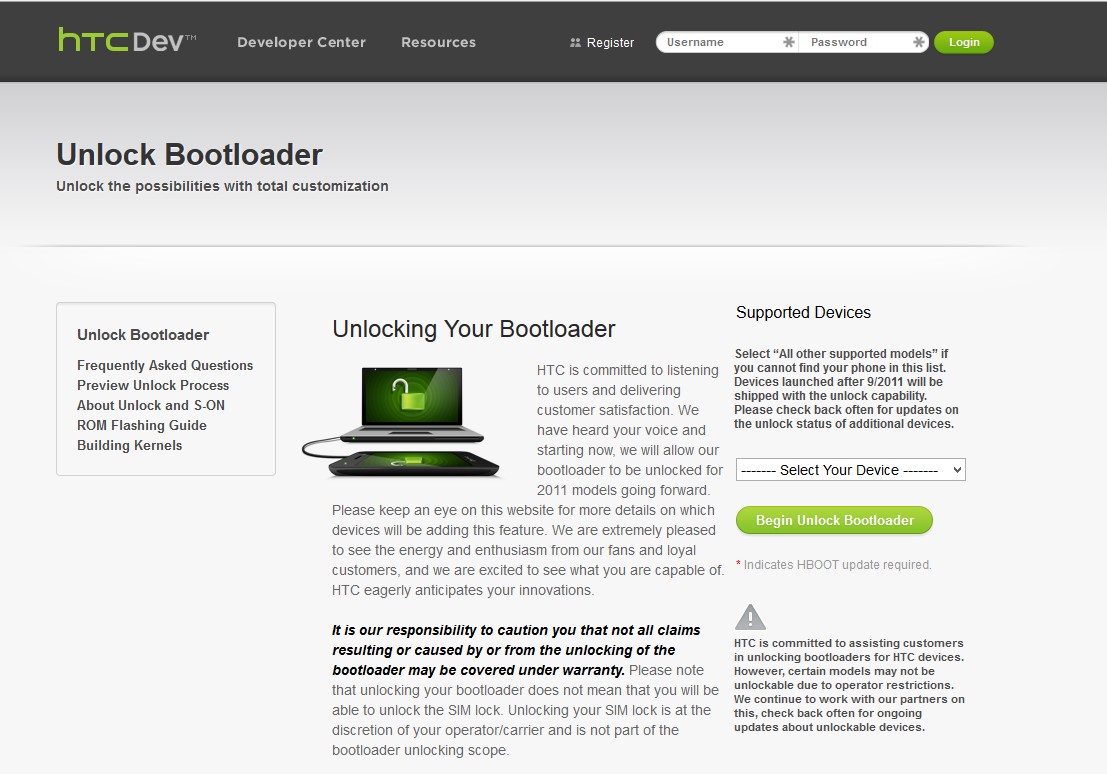This screenshot has height=774, width=1107.
Task: Open Preview Unlock Process link
Action: point(153,385)
